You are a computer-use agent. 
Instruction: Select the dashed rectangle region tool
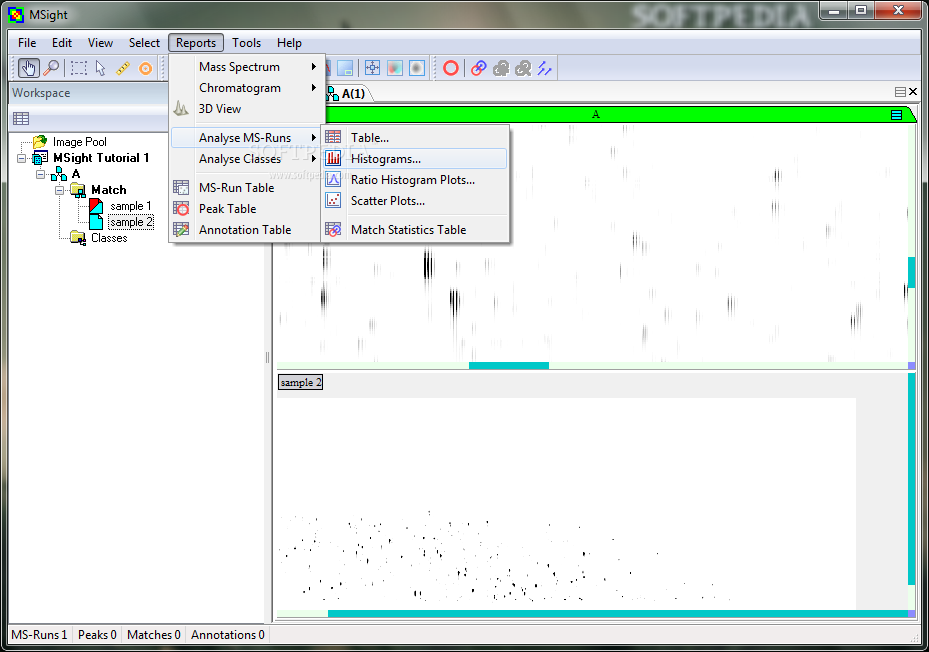78,68
